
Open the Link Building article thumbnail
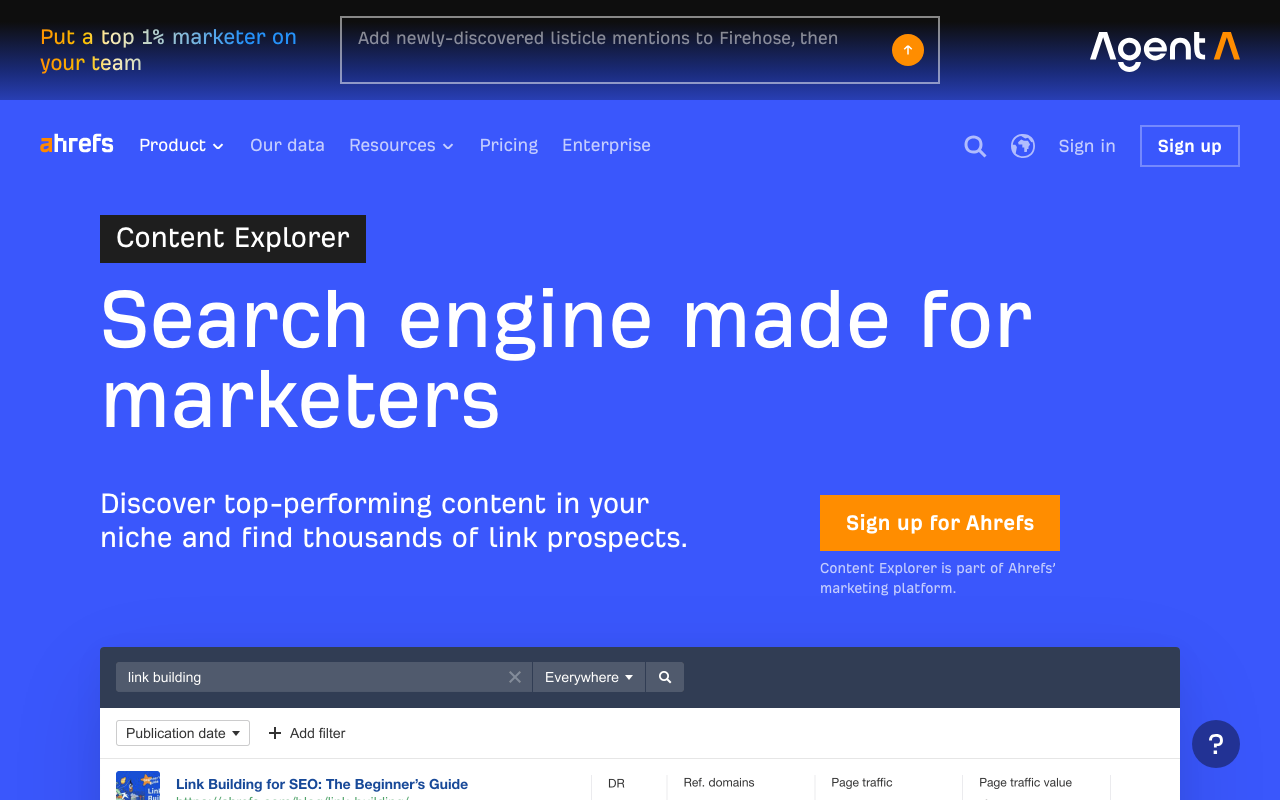pos(138,785)
